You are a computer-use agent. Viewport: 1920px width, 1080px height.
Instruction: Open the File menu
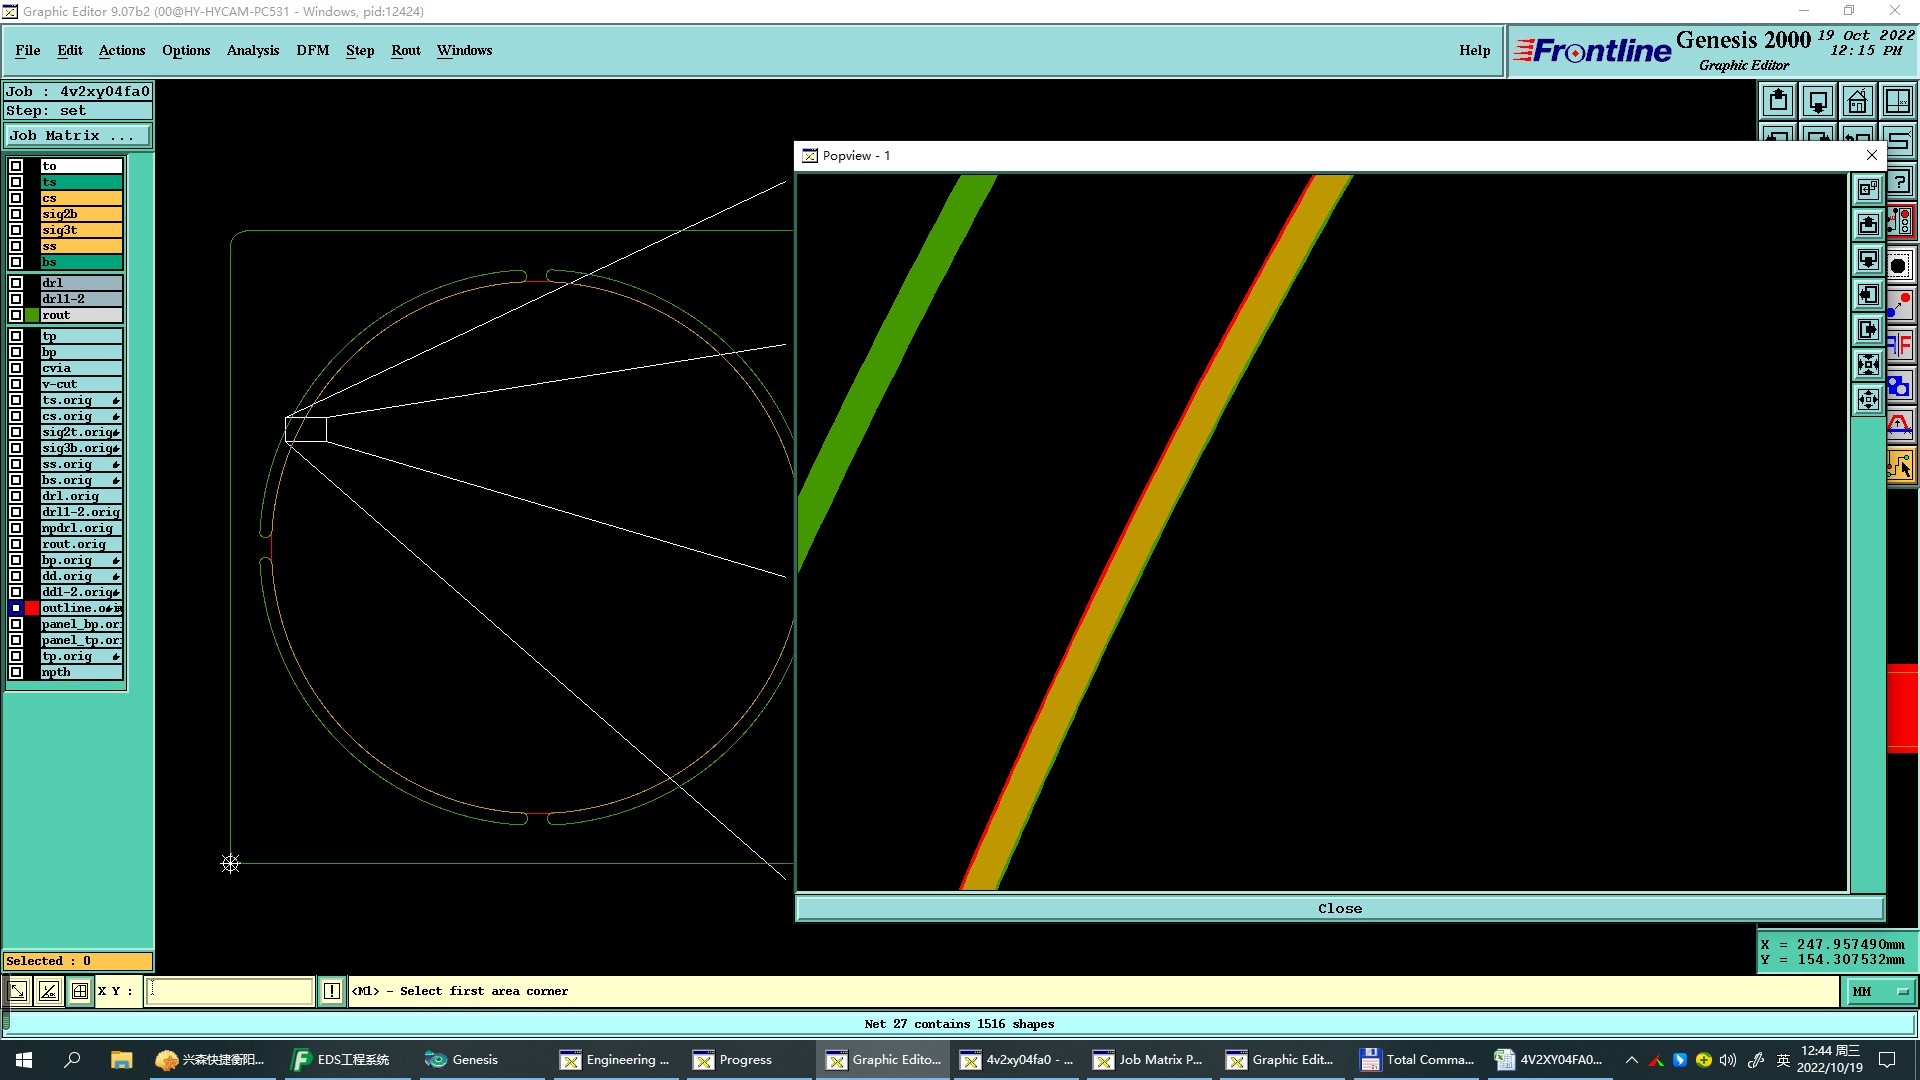28,50
